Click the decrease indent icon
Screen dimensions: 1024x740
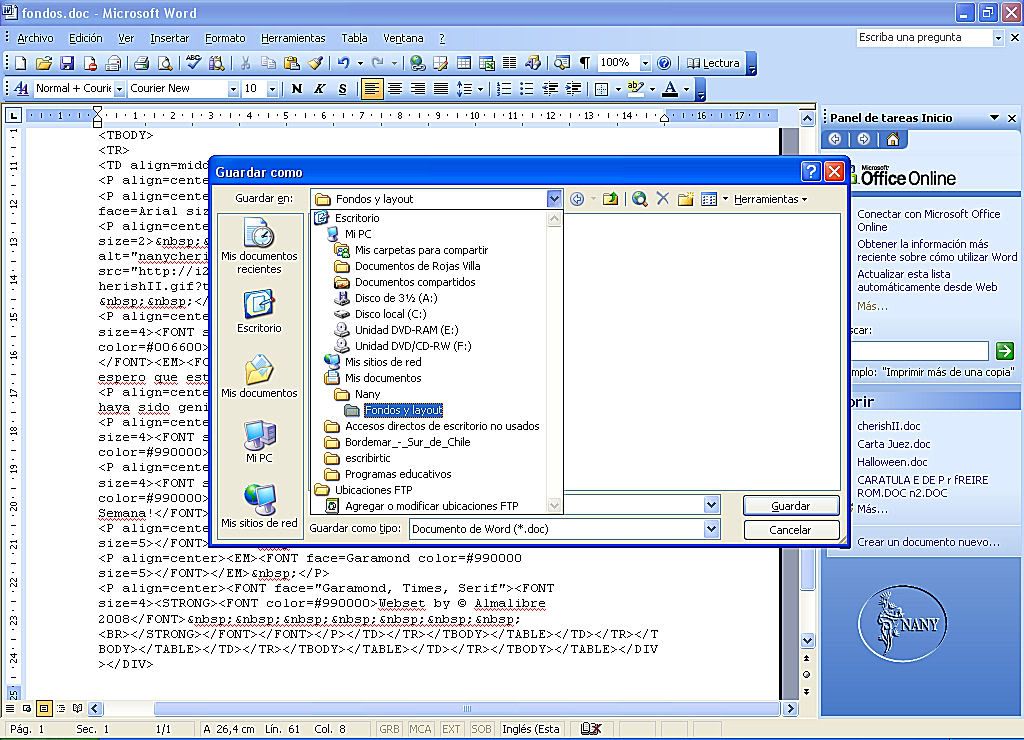pos(550,89)
